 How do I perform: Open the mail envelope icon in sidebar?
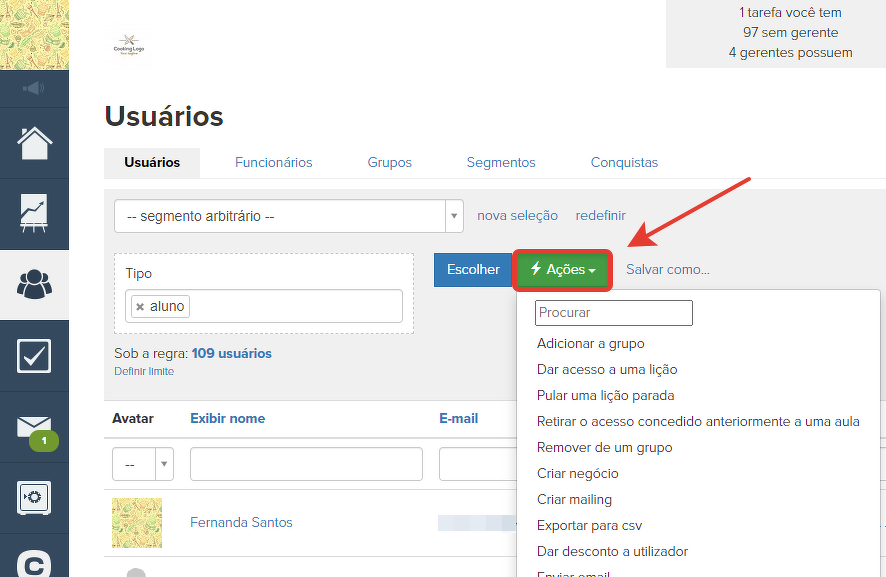(34, 427)
